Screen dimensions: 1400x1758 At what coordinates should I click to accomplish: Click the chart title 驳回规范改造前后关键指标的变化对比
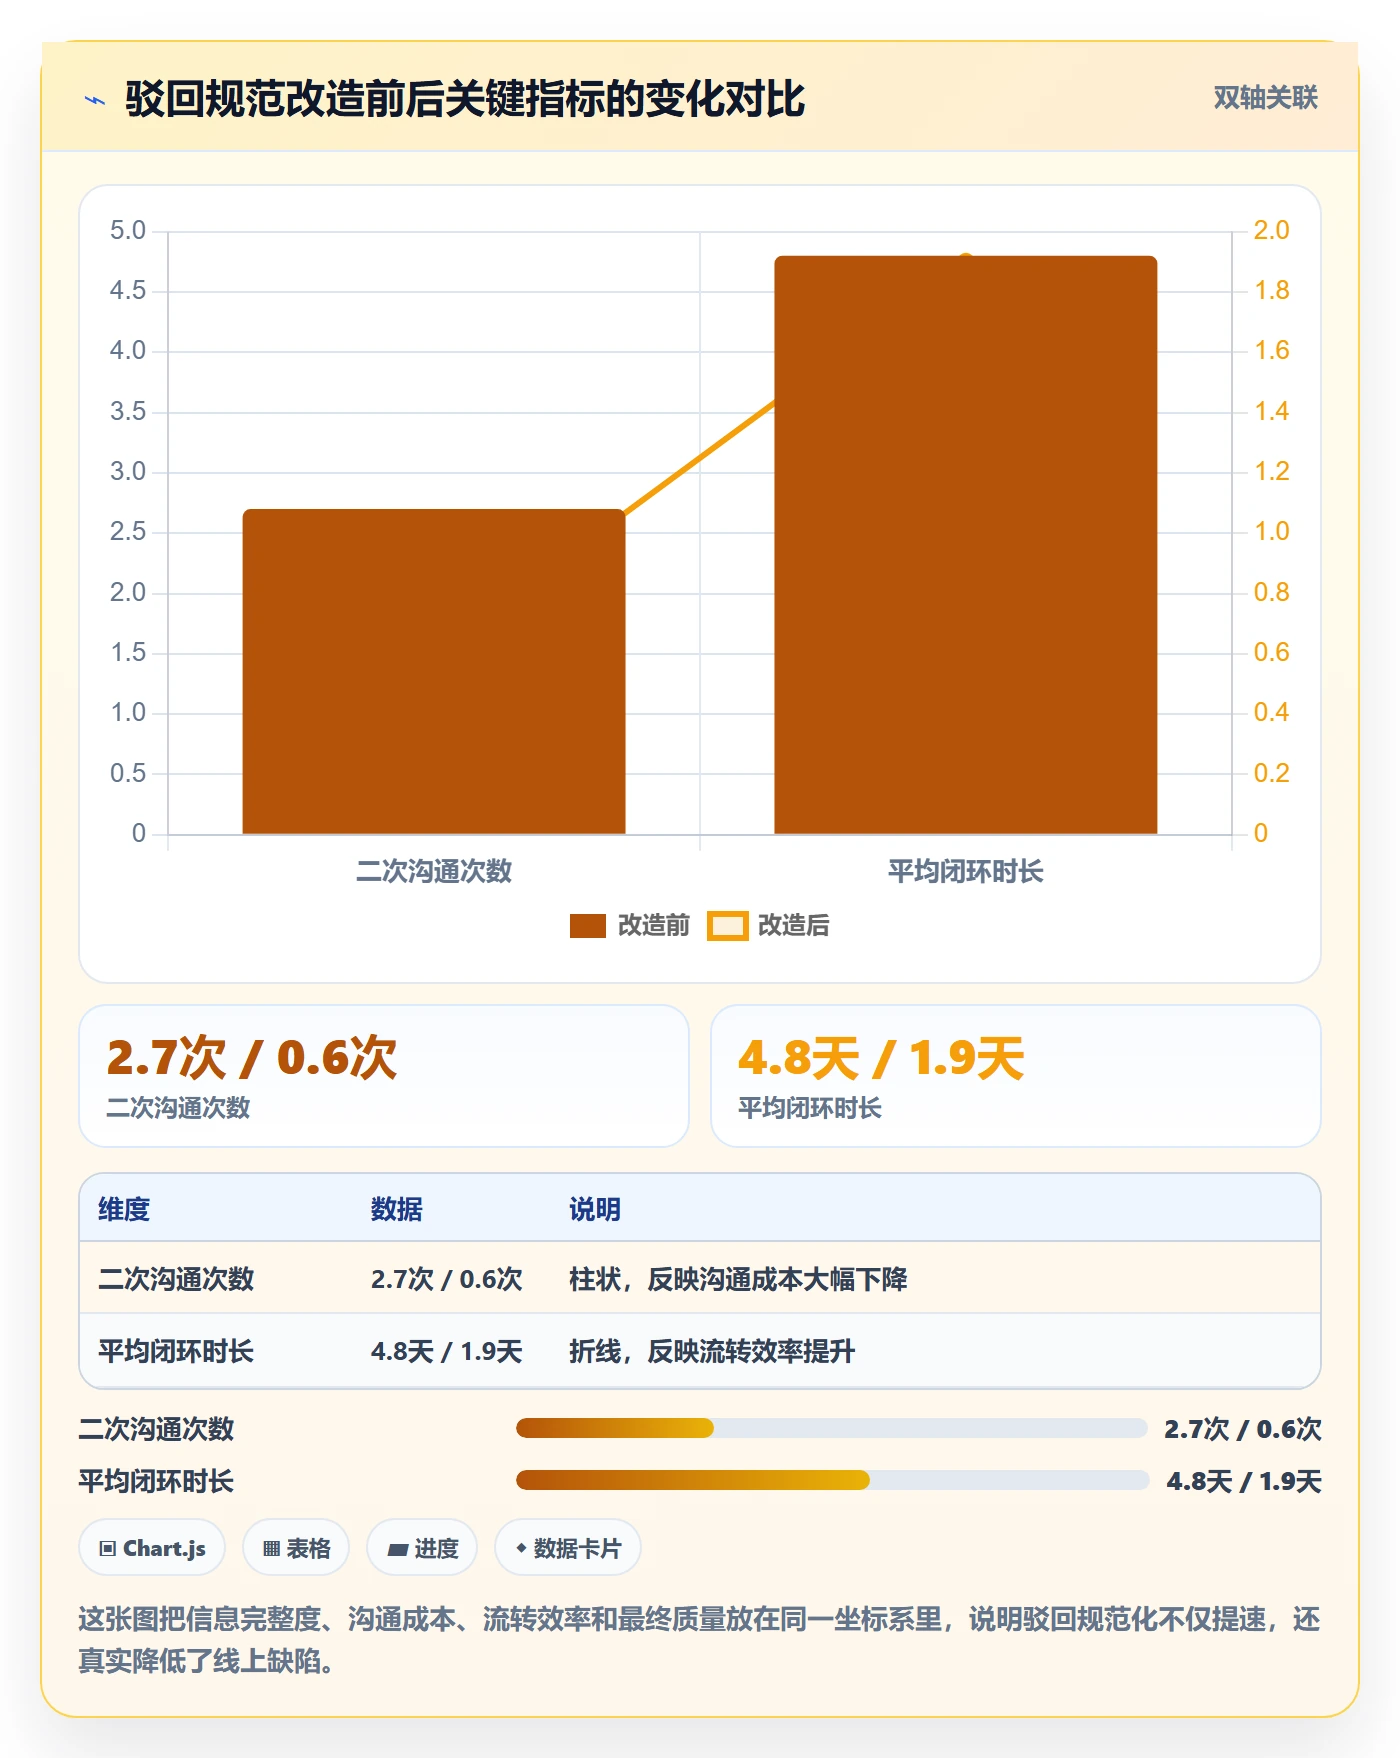click(465, 99)
